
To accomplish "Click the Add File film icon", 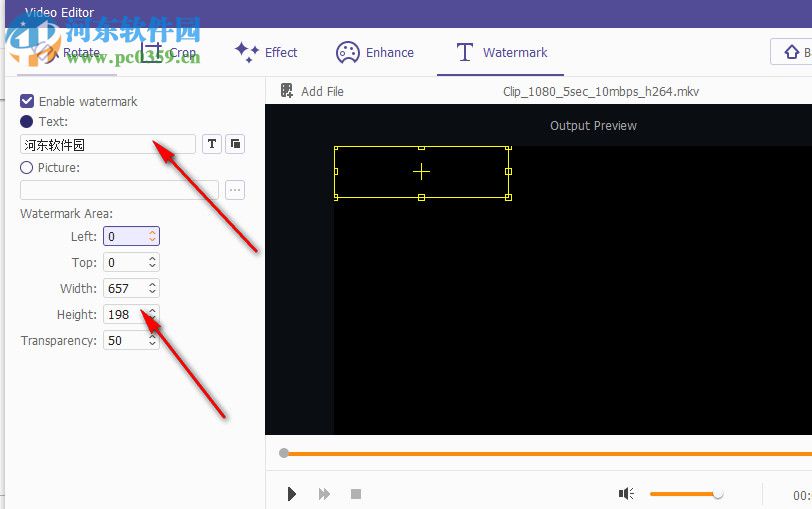I will tap(286, 91).
